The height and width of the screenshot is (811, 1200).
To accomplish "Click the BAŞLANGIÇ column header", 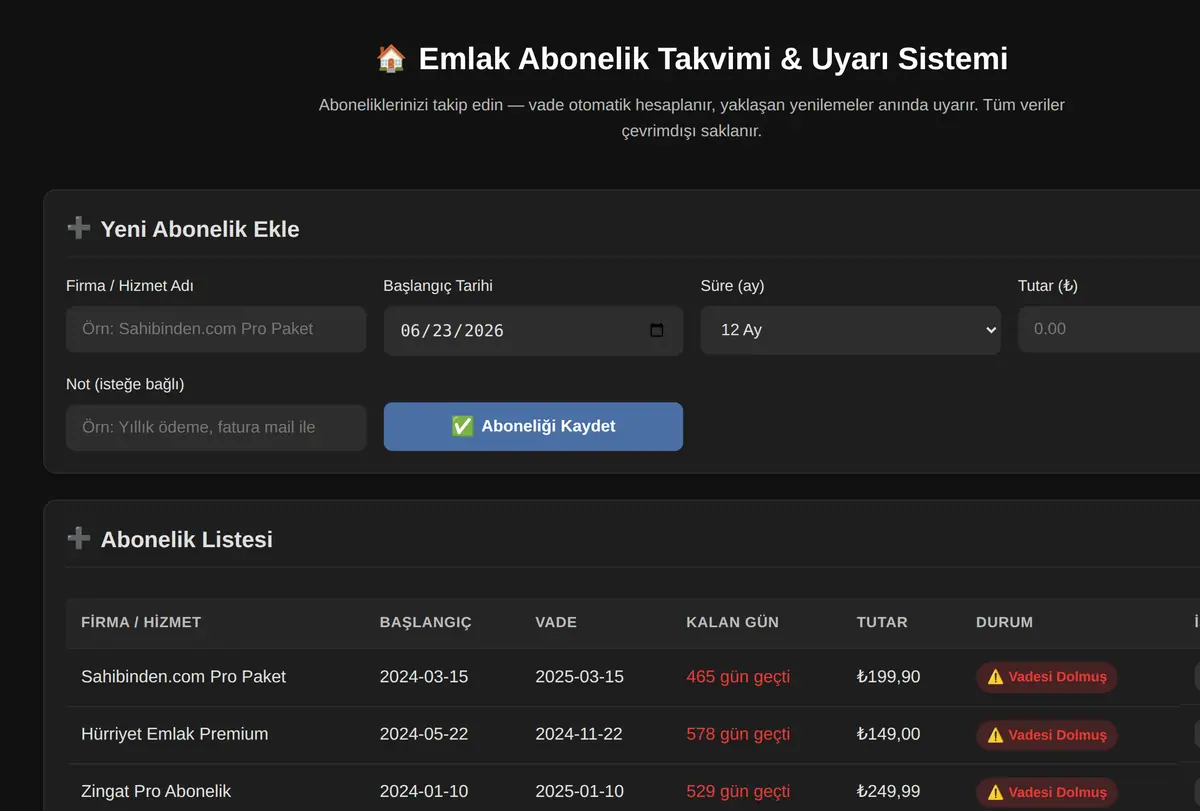I will [x=426, y=622].
